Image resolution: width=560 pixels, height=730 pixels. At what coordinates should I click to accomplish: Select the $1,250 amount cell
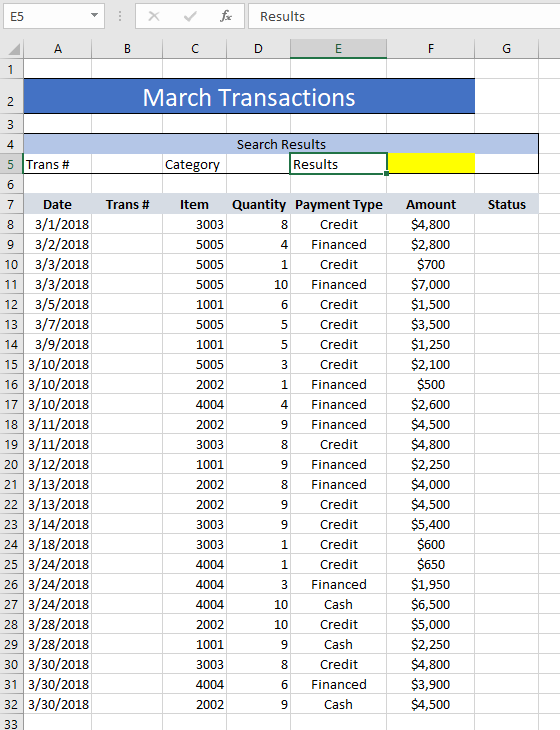point(431,345)
